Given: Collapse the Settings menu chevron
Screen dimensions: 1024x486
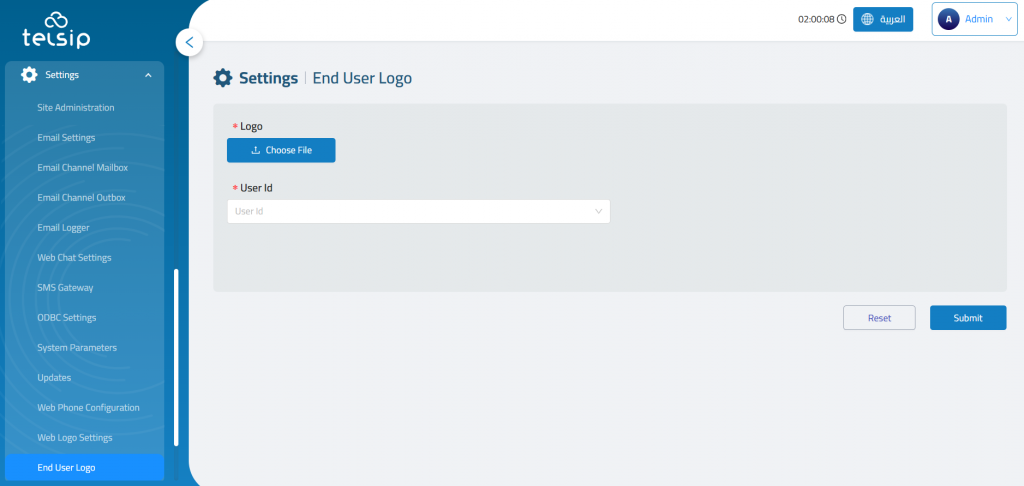Looking at the screenshot, I should pyautogui.click(x=148, y=75).
